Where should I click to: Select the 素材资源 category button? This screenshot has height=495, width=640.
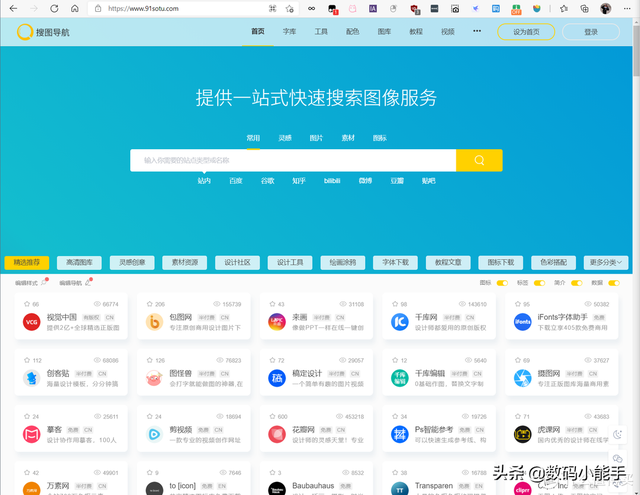coord(184,263)
